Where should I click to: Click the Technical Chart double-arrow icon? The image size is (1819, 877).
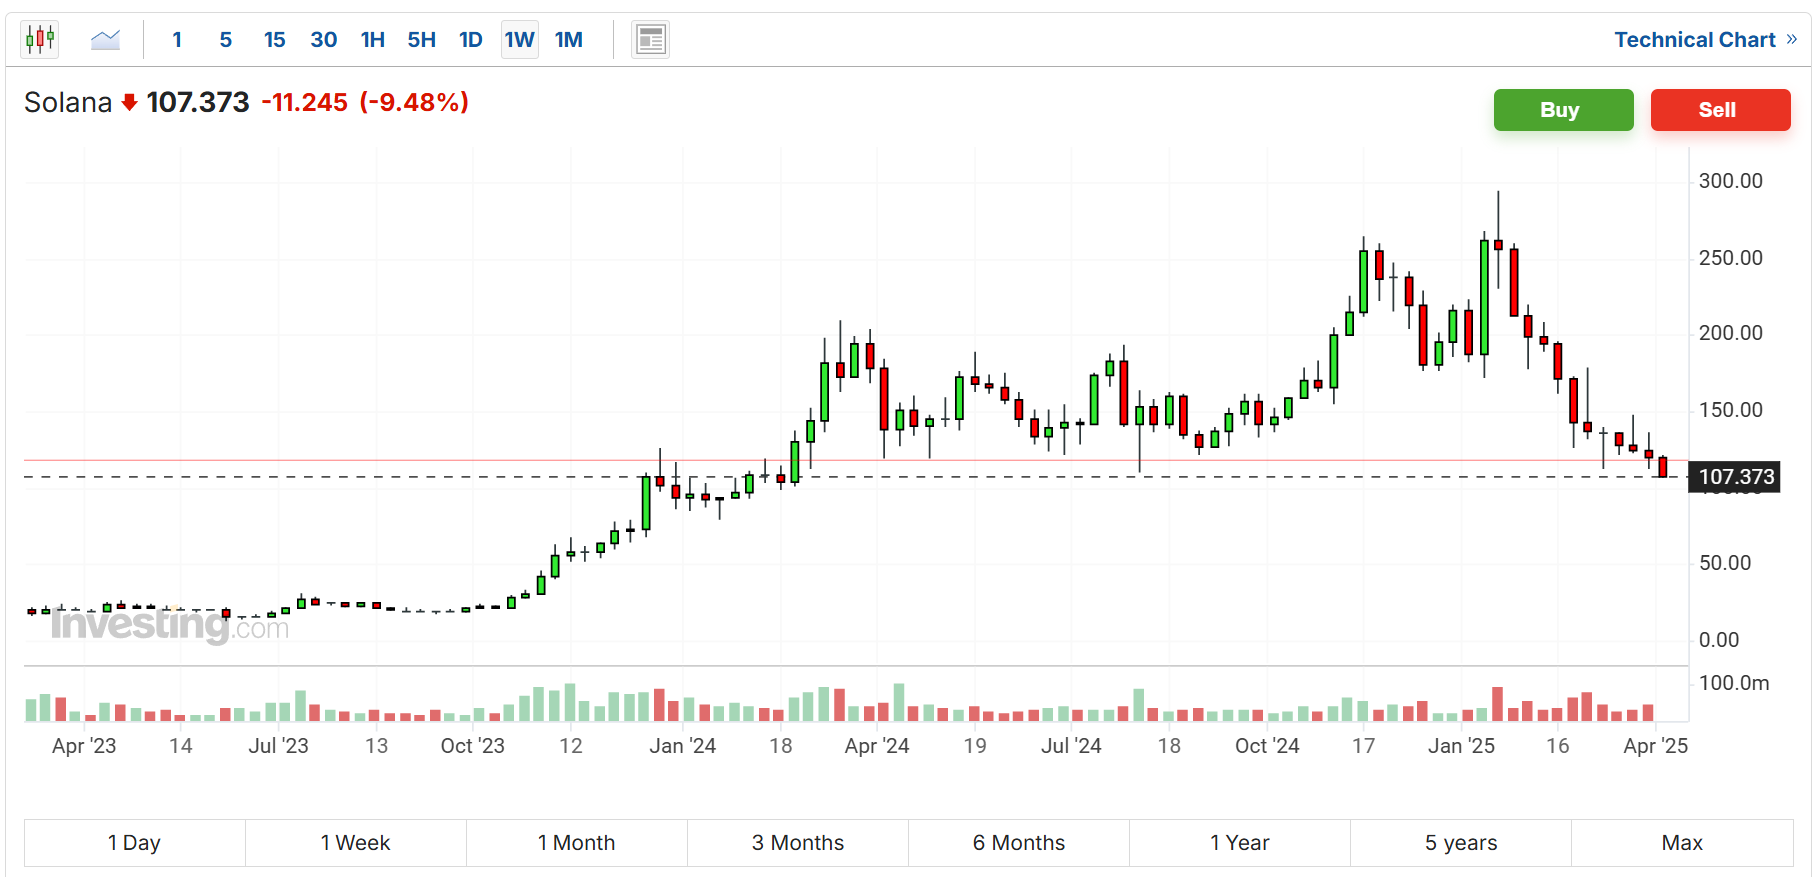coord(1792,39)
